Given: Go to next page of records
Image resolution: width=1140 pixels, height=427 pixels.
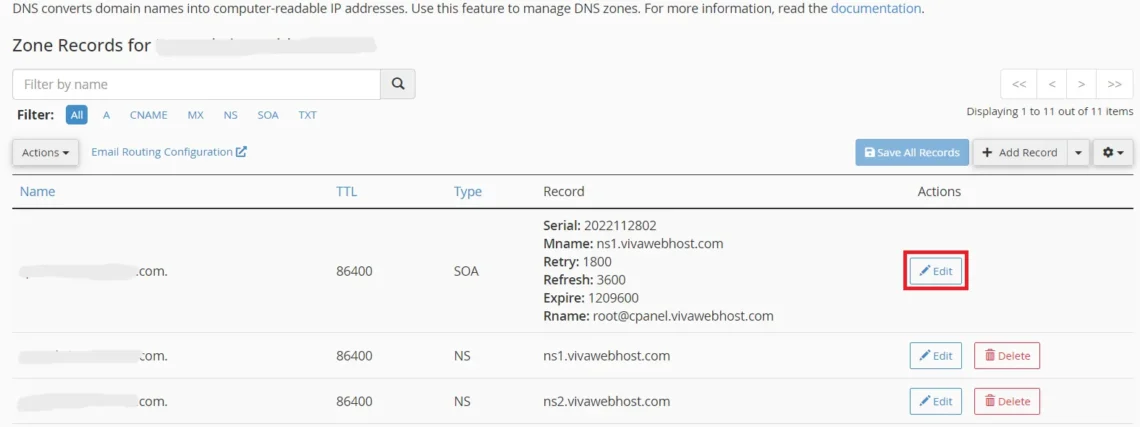Looking at the screenshot, I should point(1082,84).
